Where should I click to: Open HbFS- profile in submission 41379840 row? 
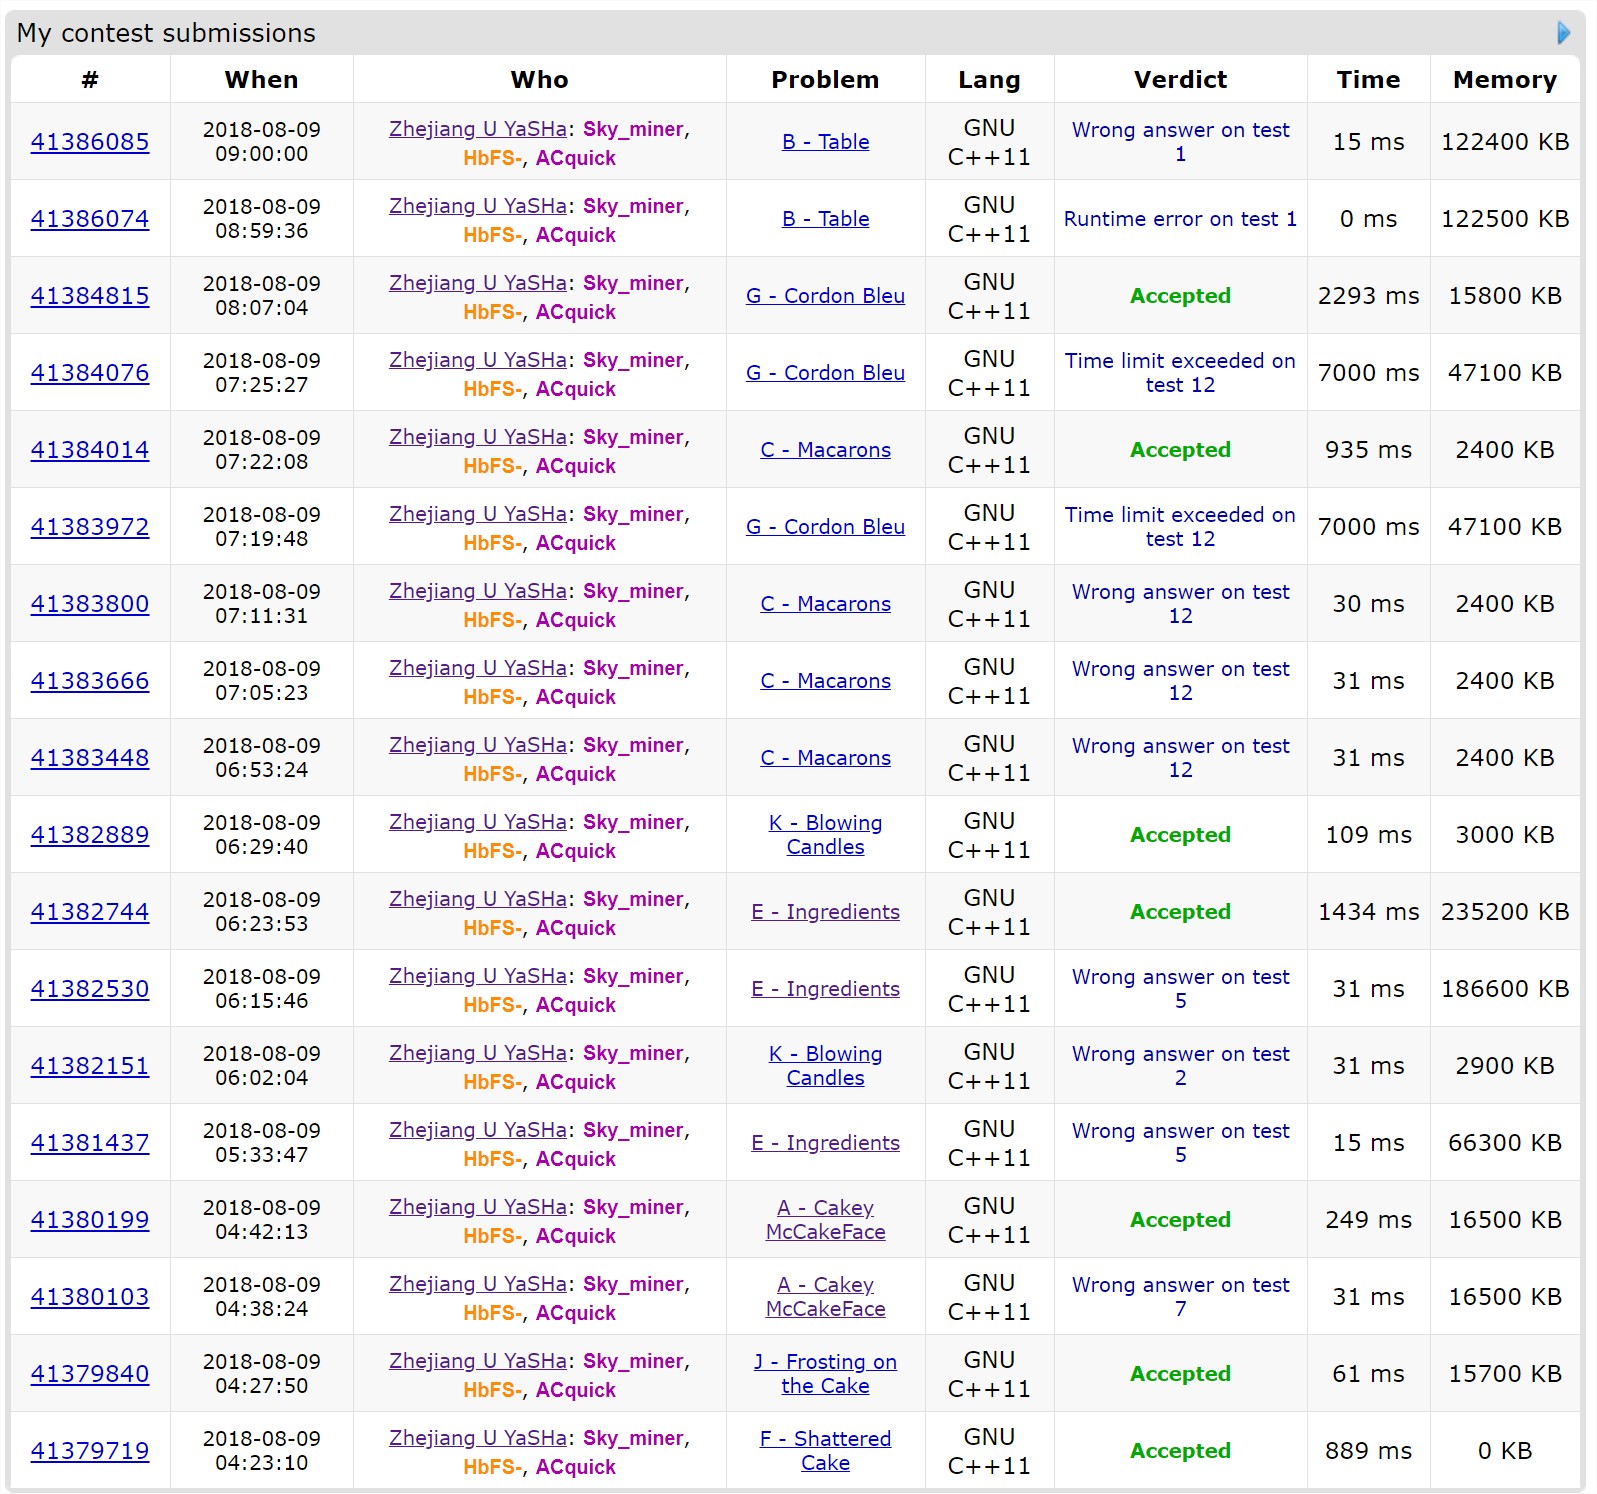[490, 1390]
